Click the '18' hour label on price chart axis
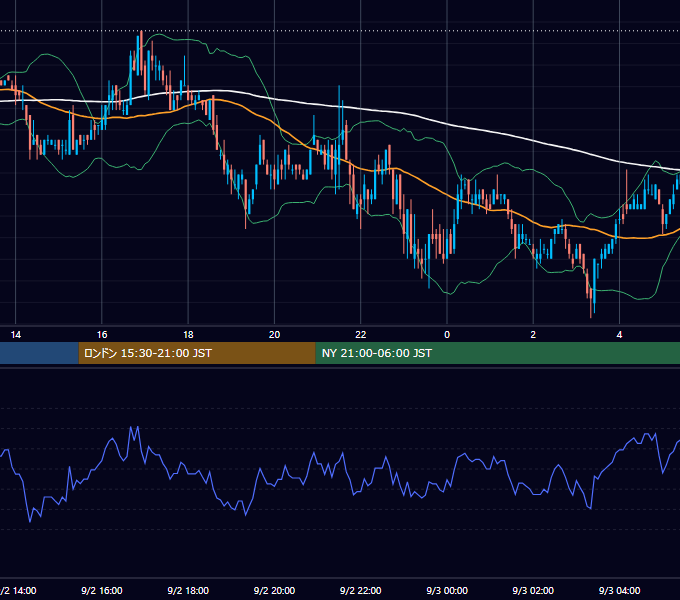 point(188,335)
